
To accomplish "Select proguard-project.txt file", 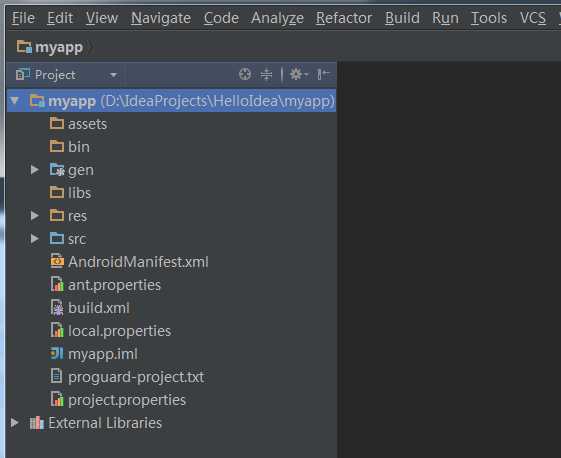I will (136, 377).
